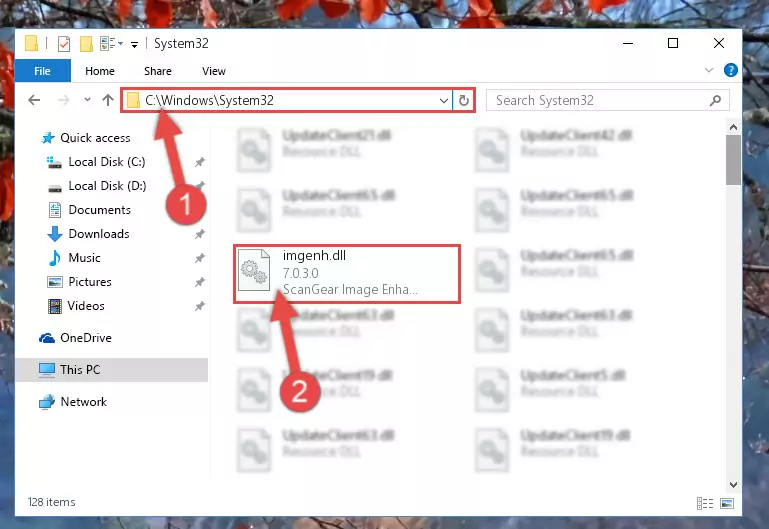Screen dimensions: 769x529
Task: Click the scroll up arrow of file list
Action: tap(733, 127)
